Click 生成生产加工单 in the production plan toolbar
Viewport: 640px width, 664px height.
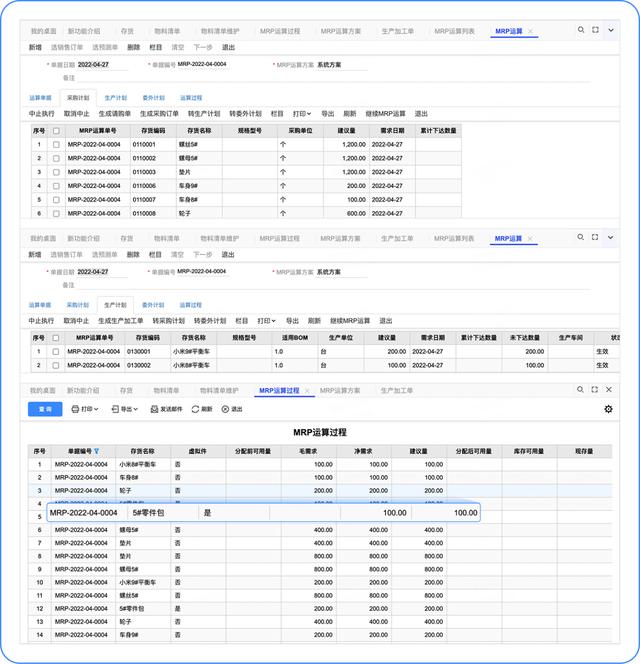pos(120,321)
